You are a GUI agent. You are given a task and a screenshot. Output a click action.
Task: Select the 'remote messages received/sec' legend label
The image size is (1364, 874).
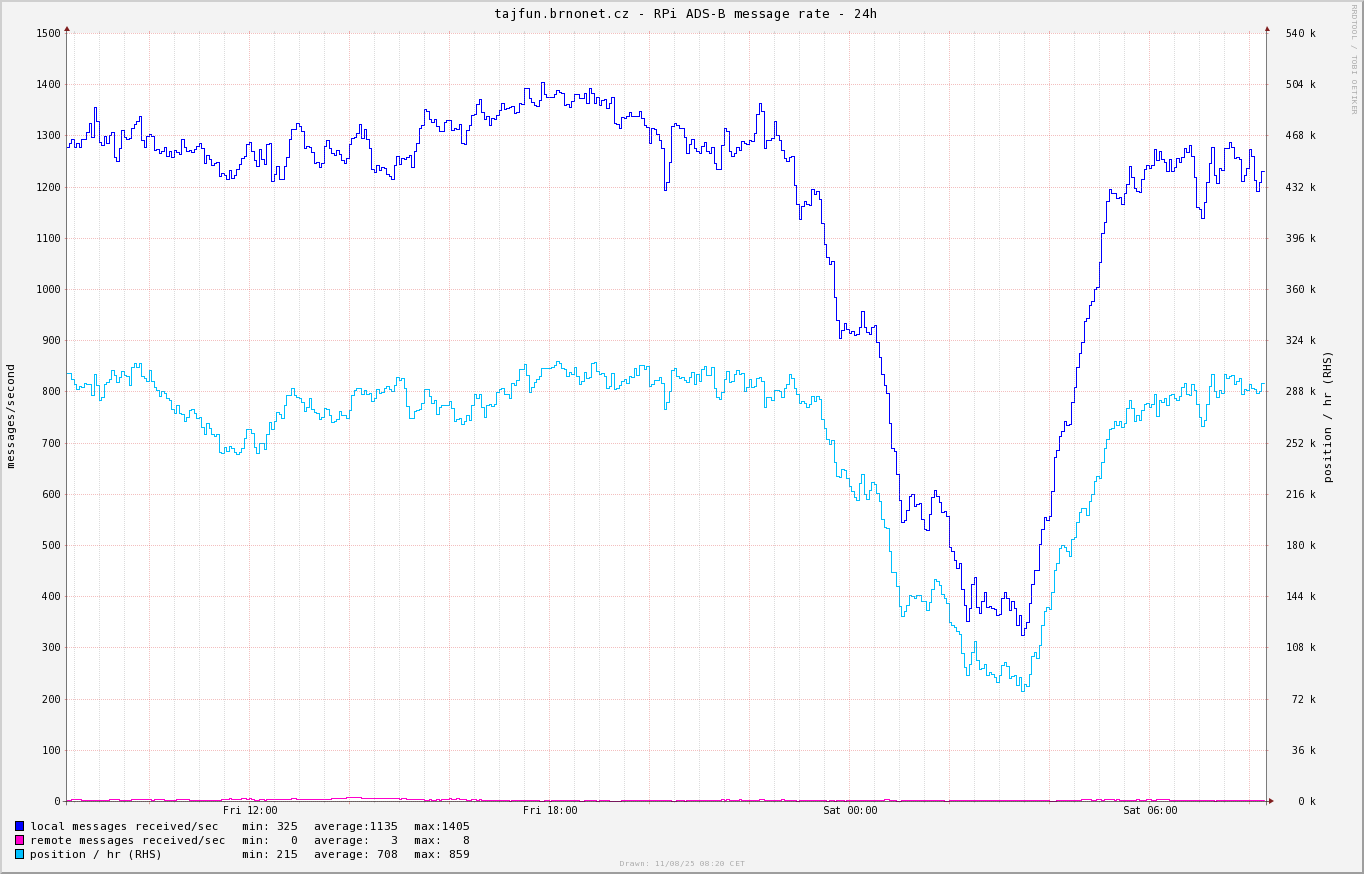[128, 840]
